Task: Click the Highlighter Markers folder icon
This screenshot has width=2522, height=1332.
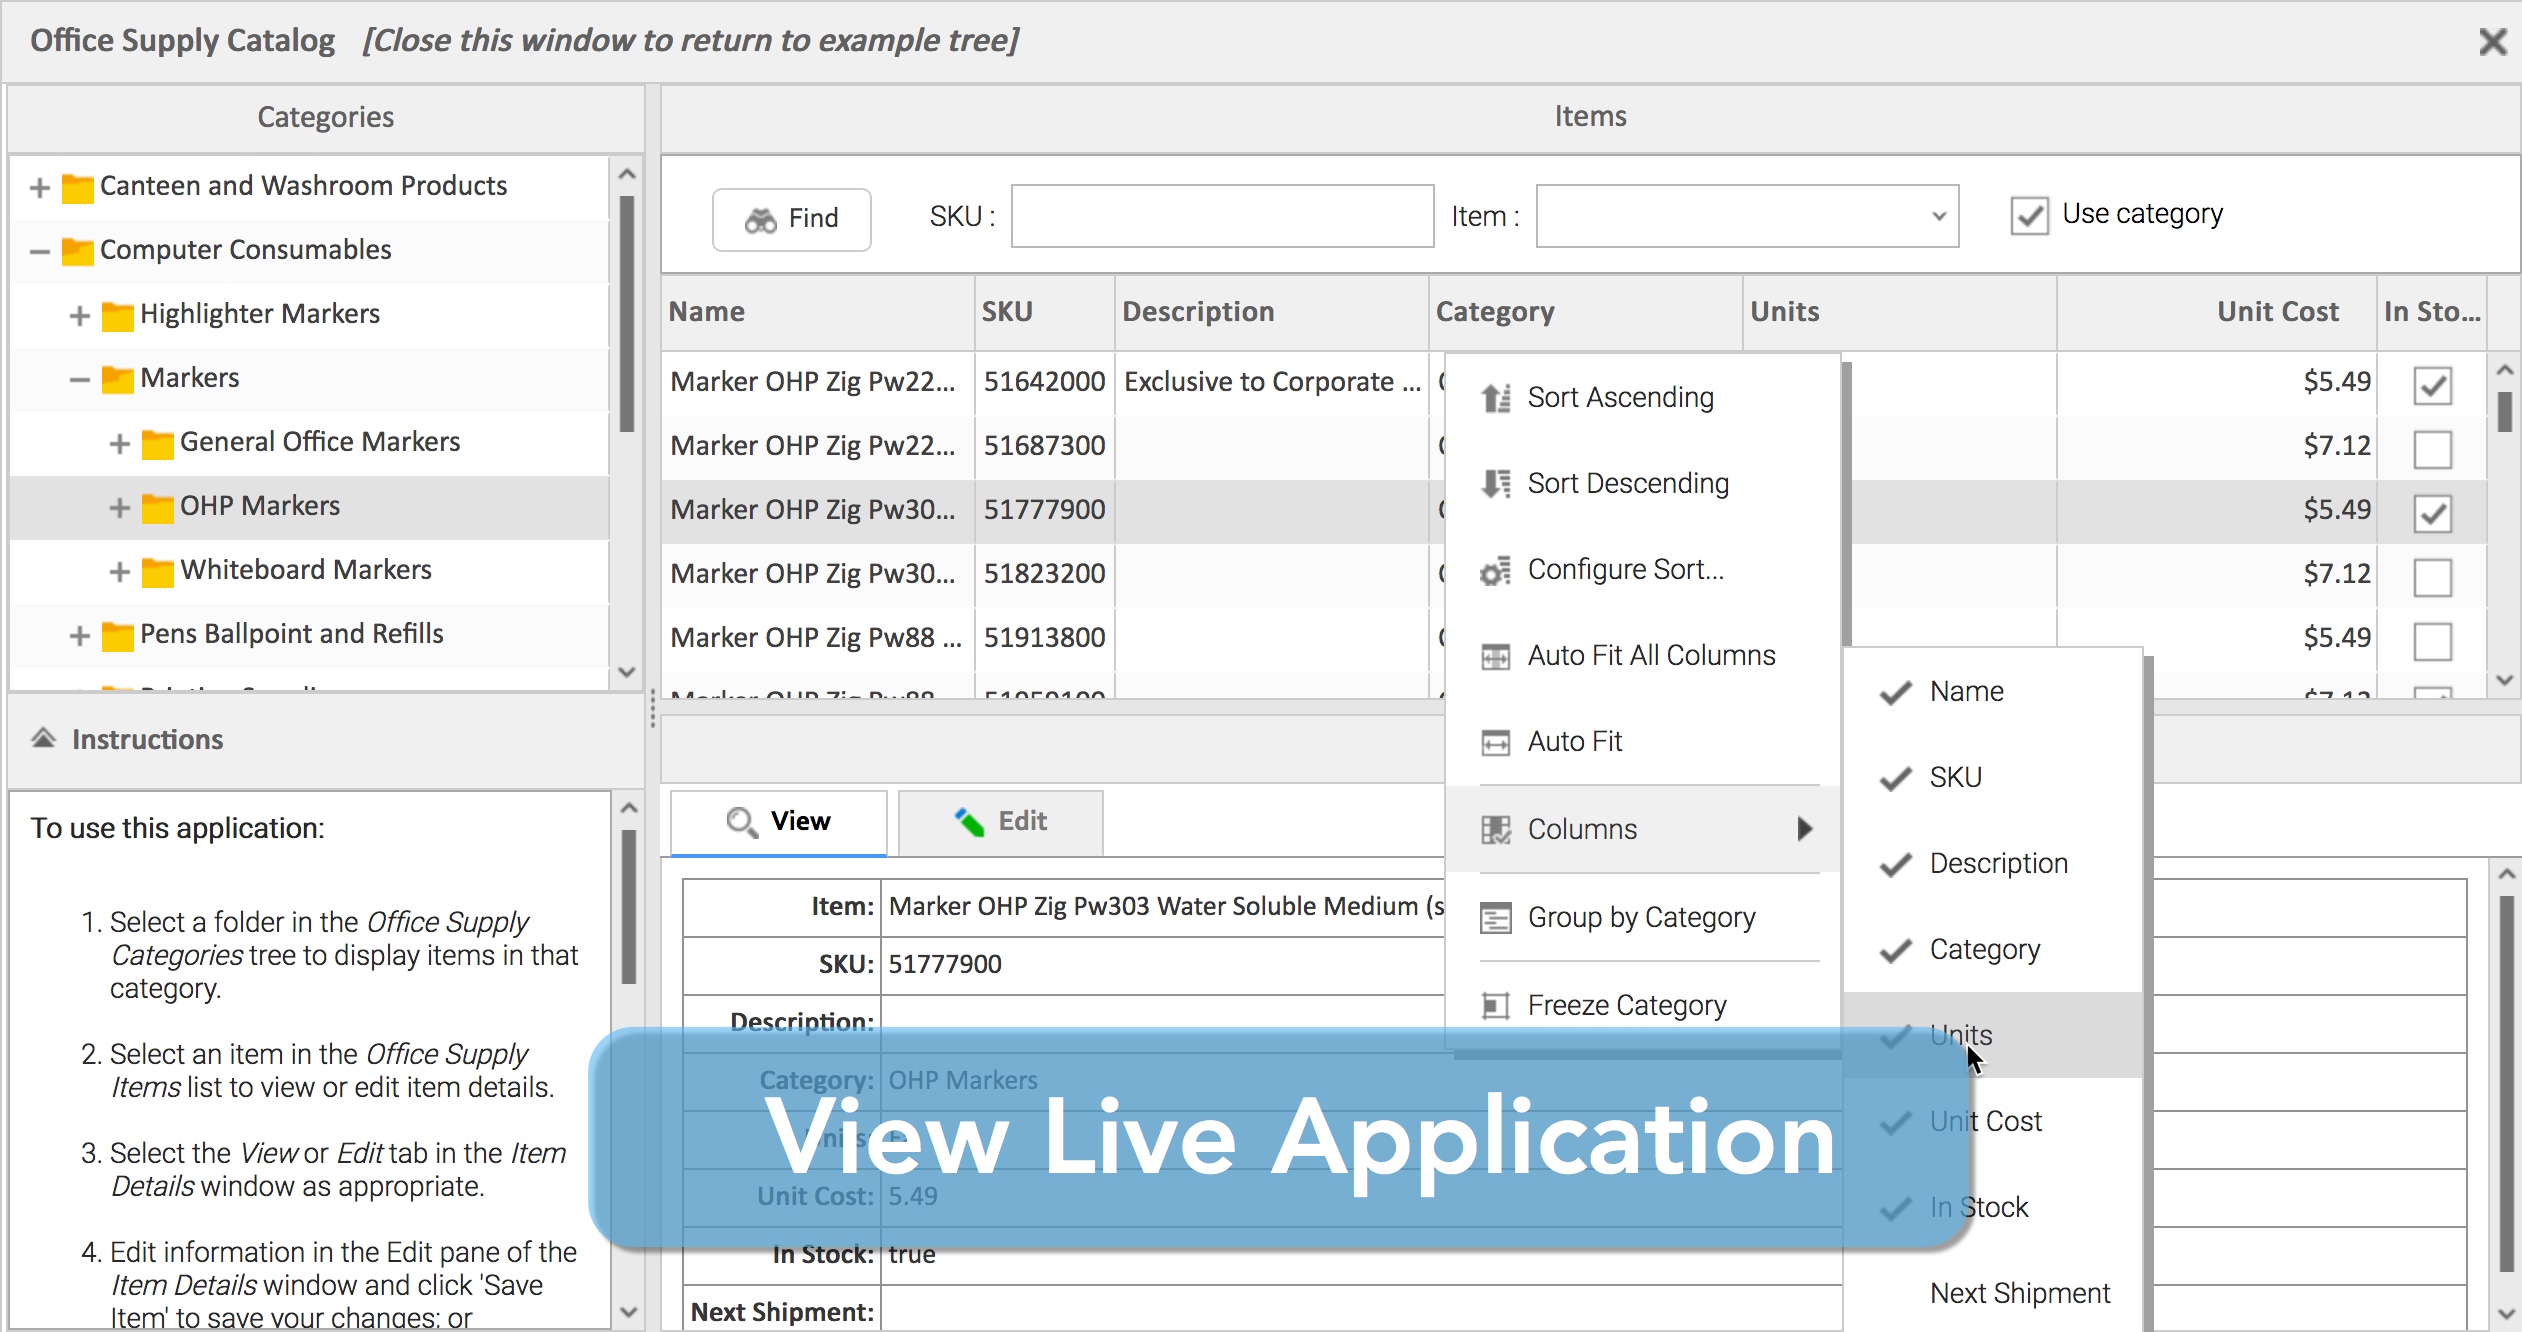Action: tap(117, 315)
